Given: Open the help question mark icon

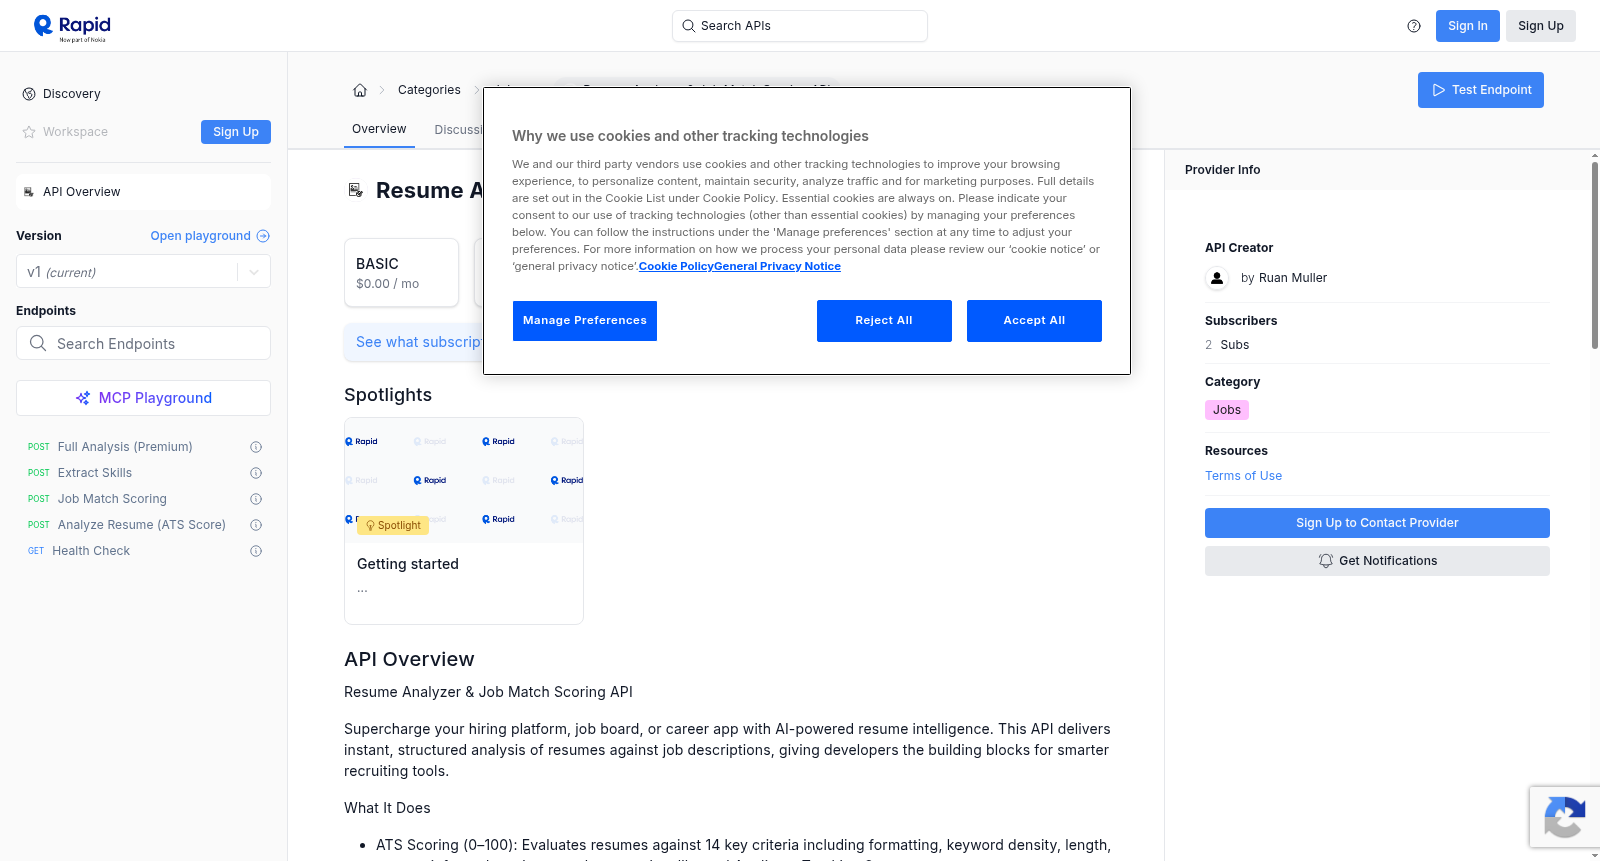Looking at the screenshot, I should [1414, 26].
